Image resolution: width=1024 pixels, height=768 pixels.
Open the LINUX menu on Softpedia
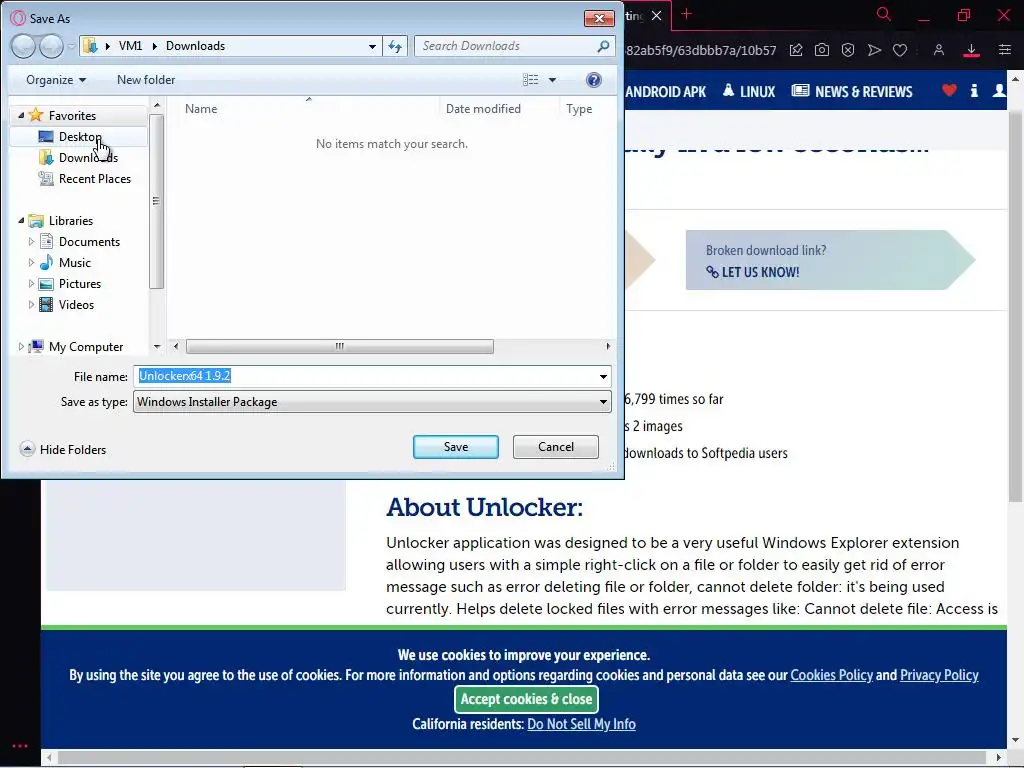click(749, 91)
